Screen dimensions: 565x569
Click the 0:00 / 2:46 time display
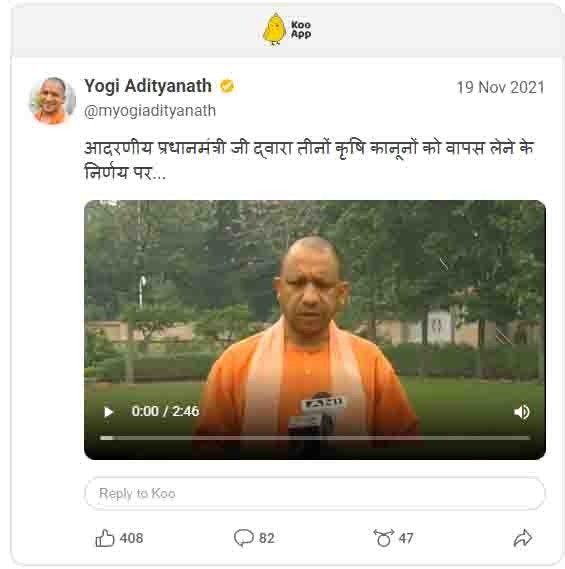tap(165, 412)
